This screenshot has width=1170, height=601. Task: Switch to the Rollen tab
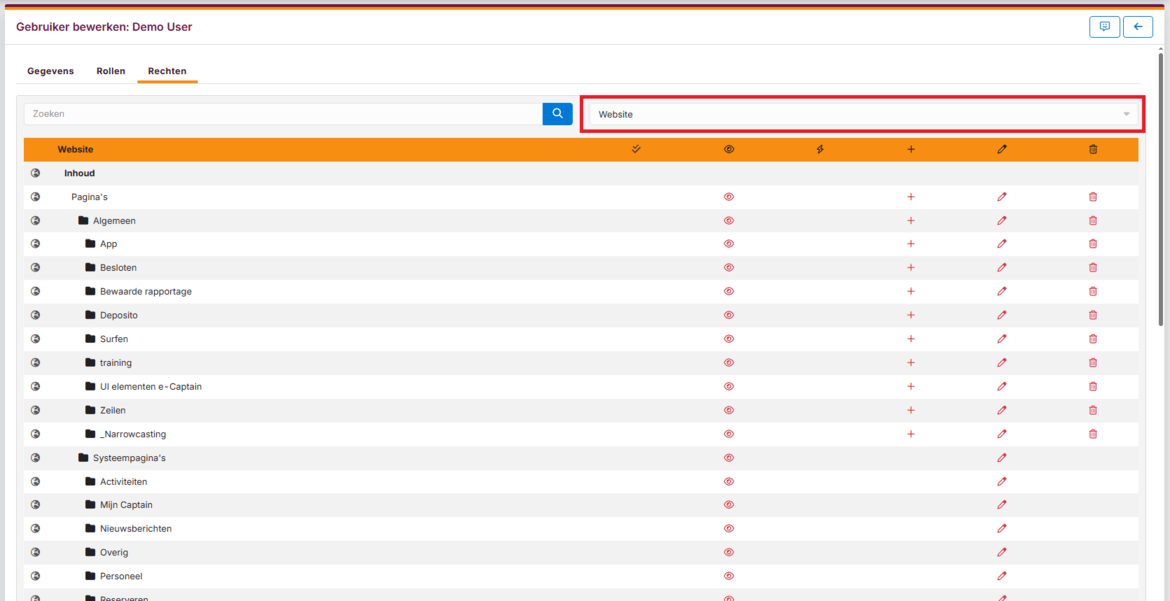[x=110, y=71]
